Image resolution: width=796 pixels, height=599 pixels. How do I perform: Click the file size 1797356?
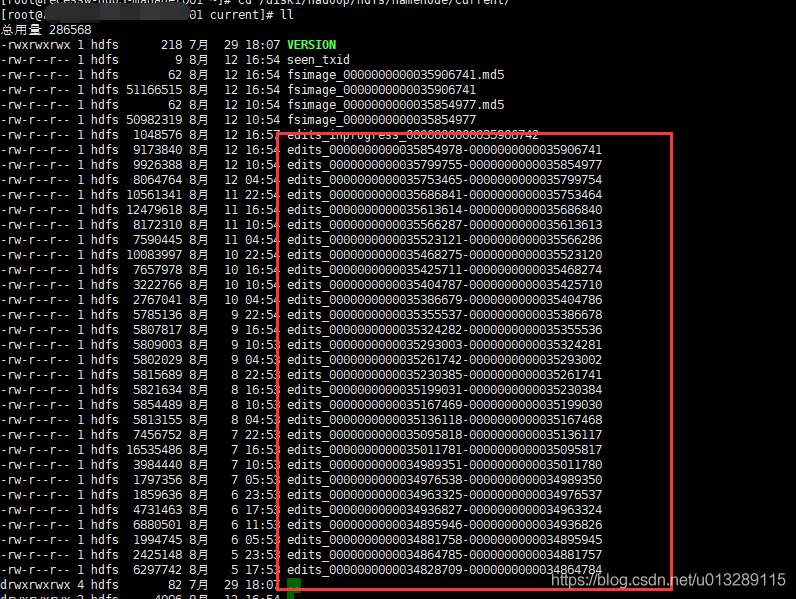click(x=157, y=480)
